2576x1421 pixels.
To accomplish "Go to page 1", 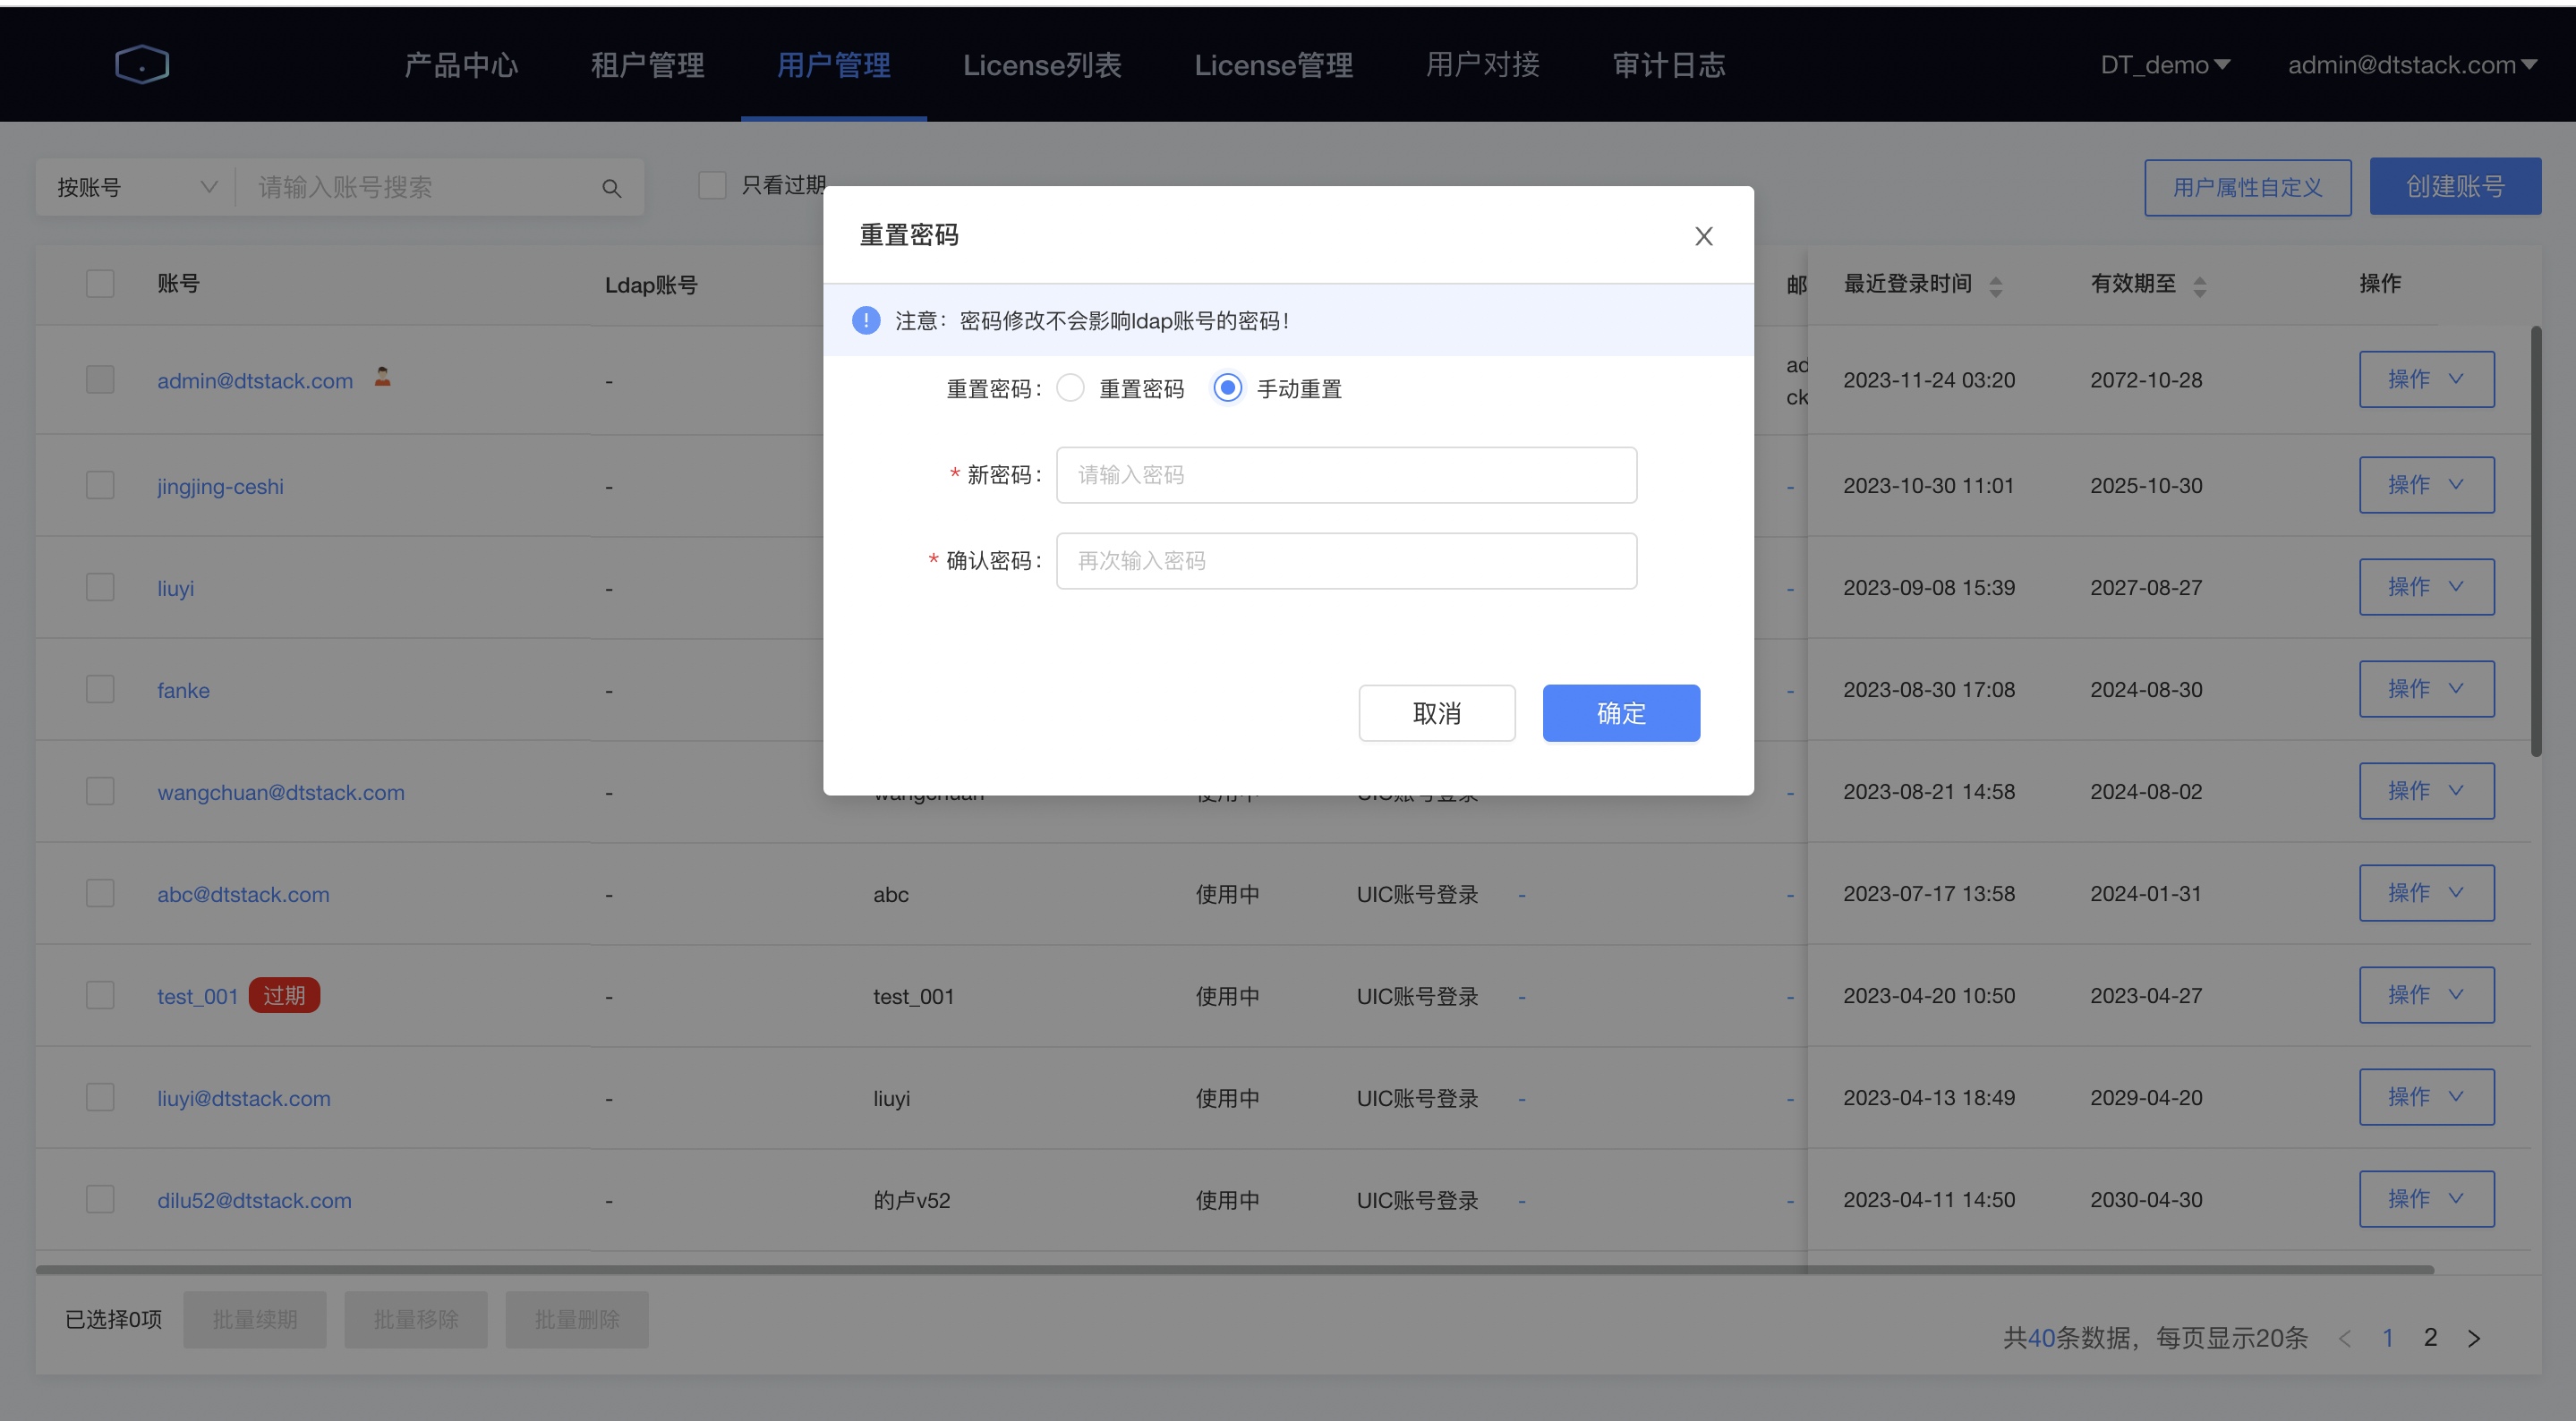I will tap(2388, 1338).
